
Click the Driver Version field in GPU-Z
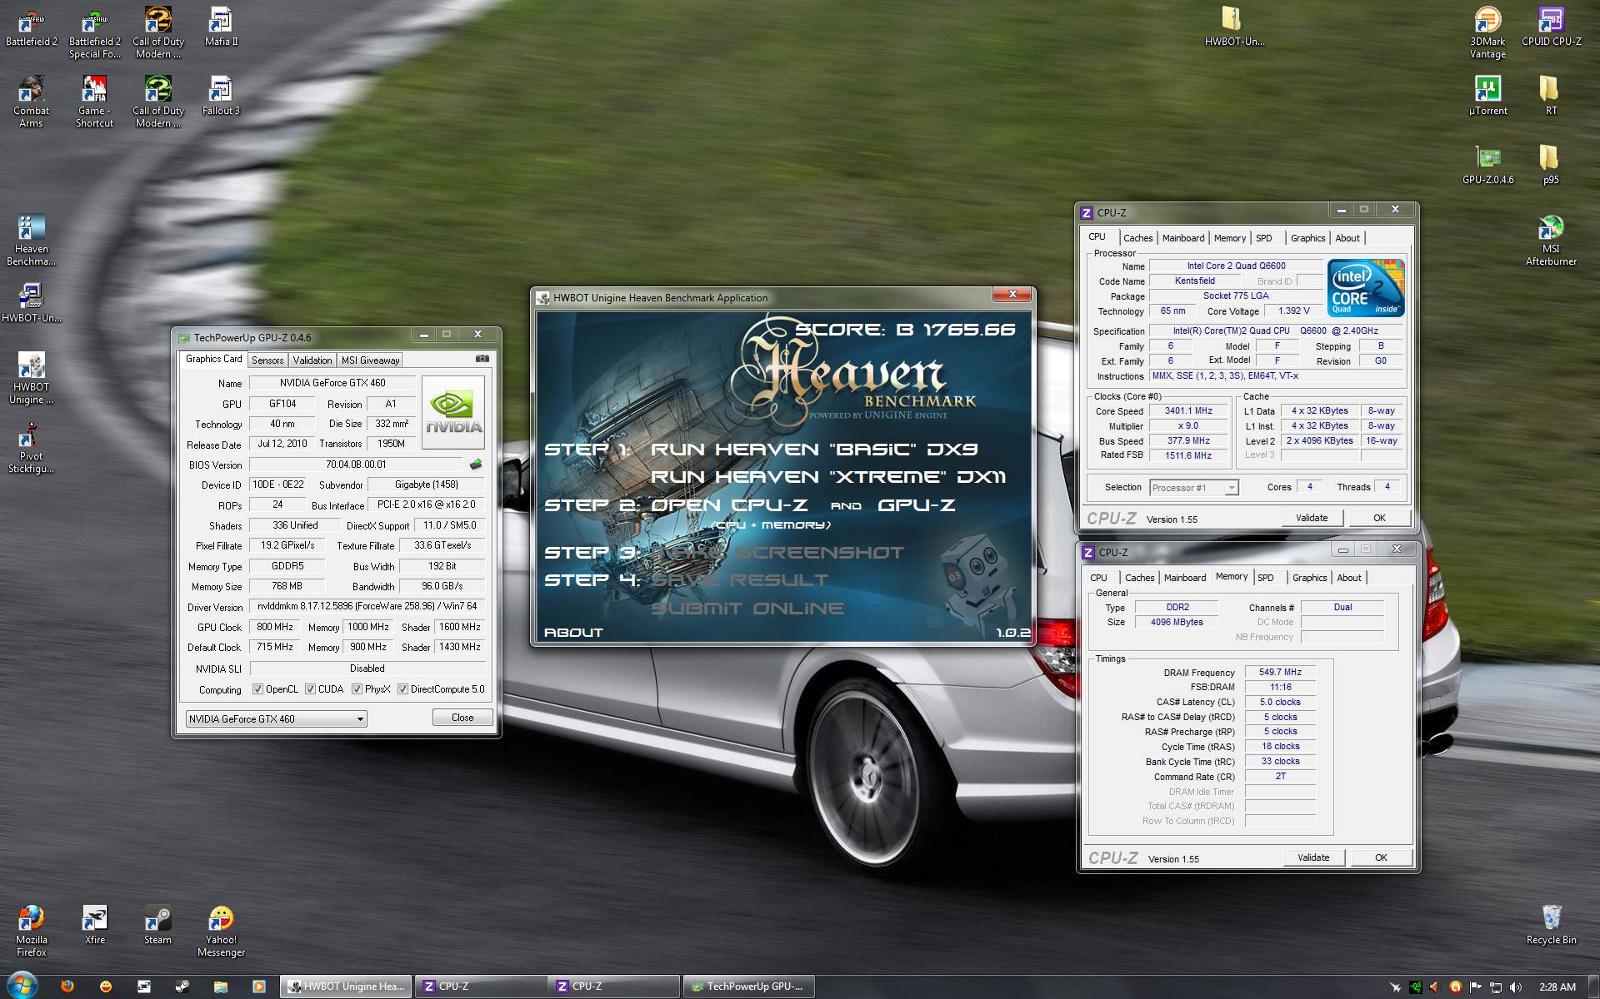coord(367,606)
